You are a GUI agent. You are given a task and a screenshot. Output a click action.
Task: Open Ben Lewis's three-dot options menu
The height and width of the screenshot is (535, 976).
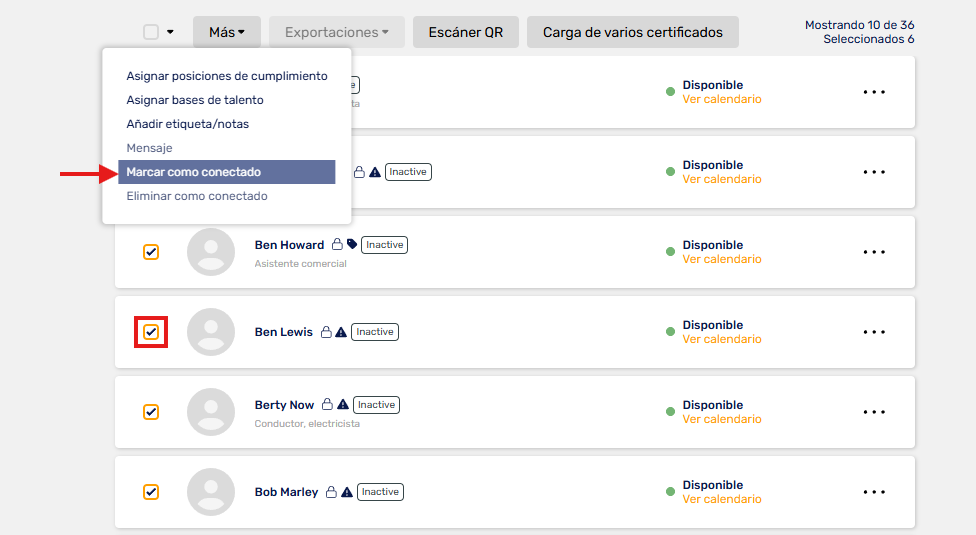click(x=874, y=332)
